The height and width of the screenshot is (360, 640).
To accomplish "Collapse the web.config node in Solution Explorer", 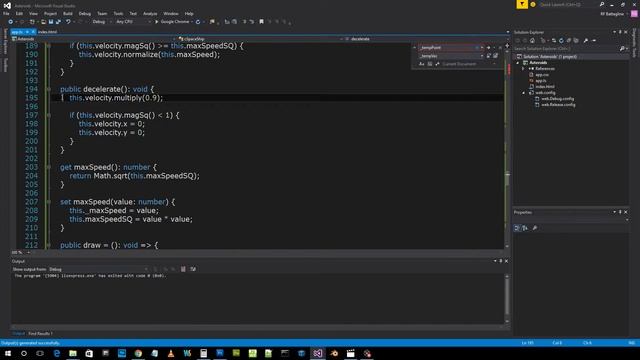I will 523,93.
